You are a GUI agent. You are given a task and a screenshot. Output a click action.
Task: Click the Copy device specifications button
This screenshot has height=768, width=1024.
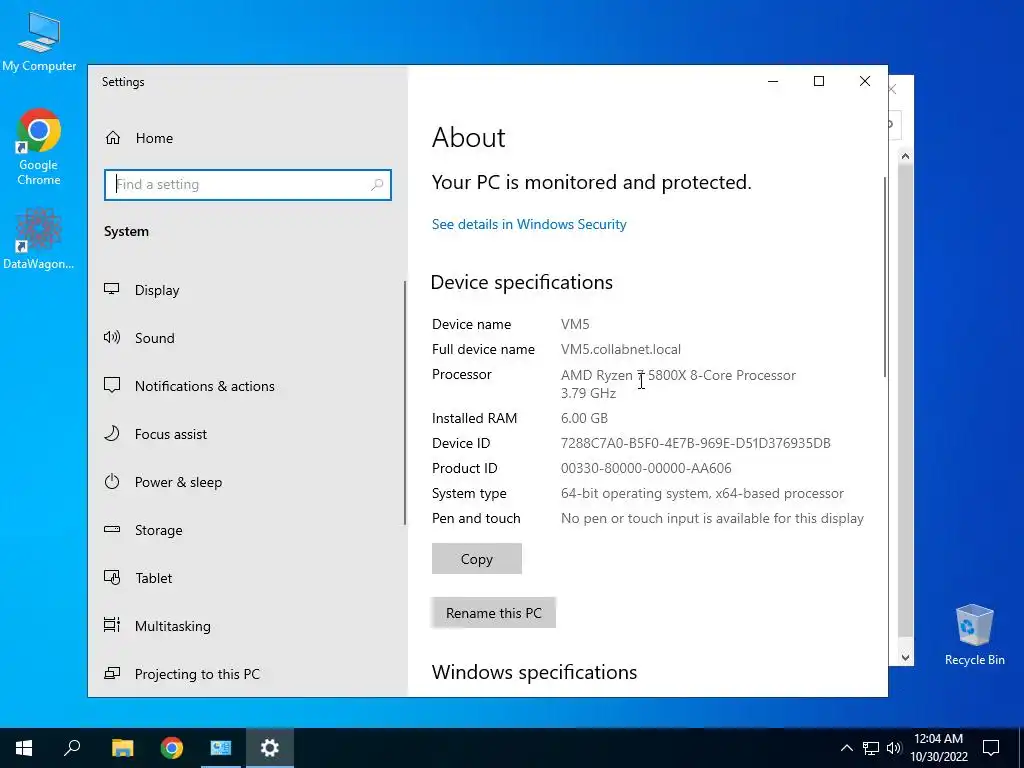(477, 559)
